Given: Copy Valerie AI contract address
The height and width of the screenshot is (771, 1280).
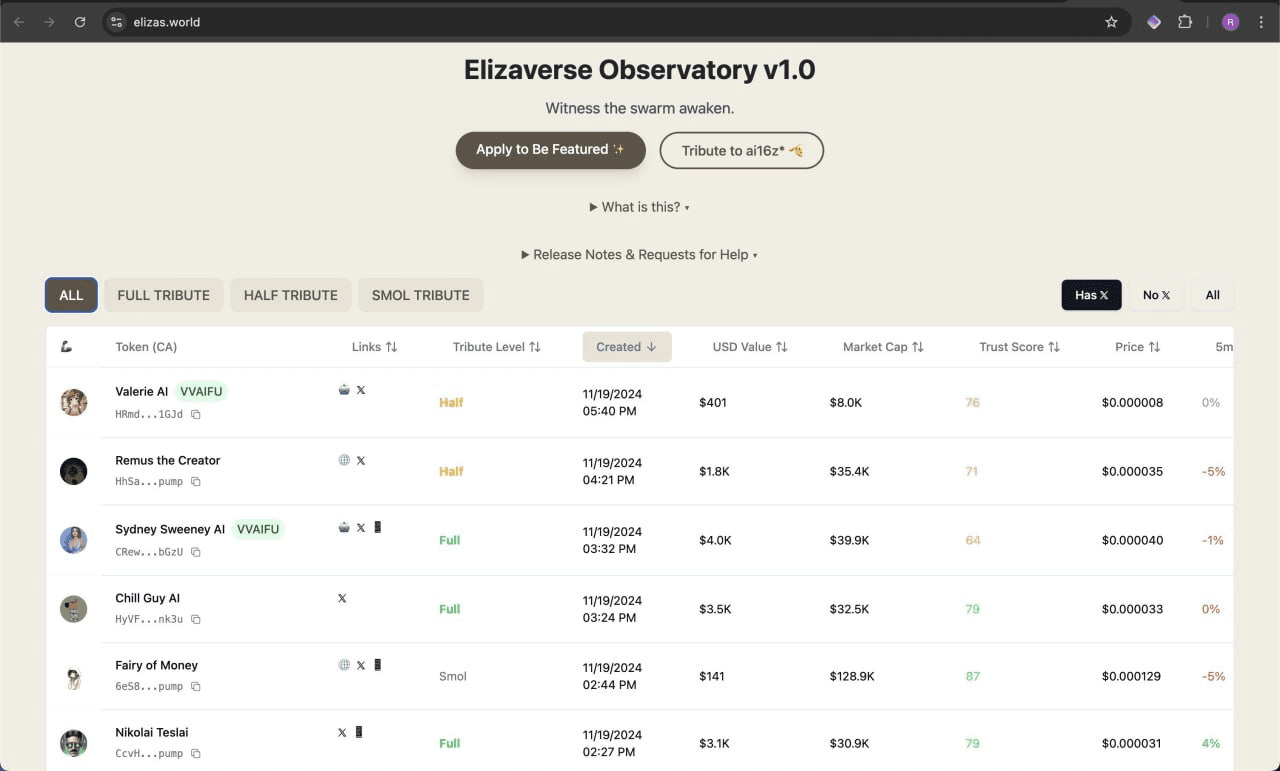Looking at the screenshot, I should (x=196, y=414).
